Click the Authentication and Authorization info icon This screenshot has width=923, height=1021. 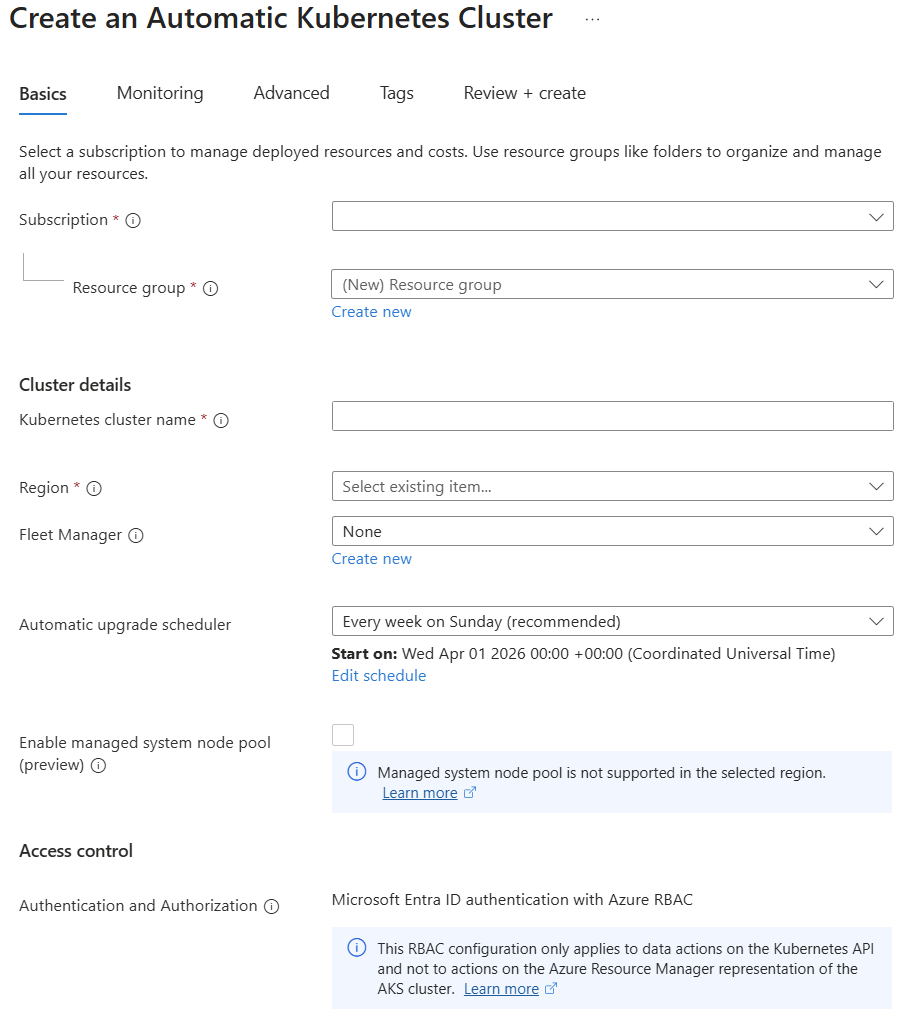pos(271,906)
